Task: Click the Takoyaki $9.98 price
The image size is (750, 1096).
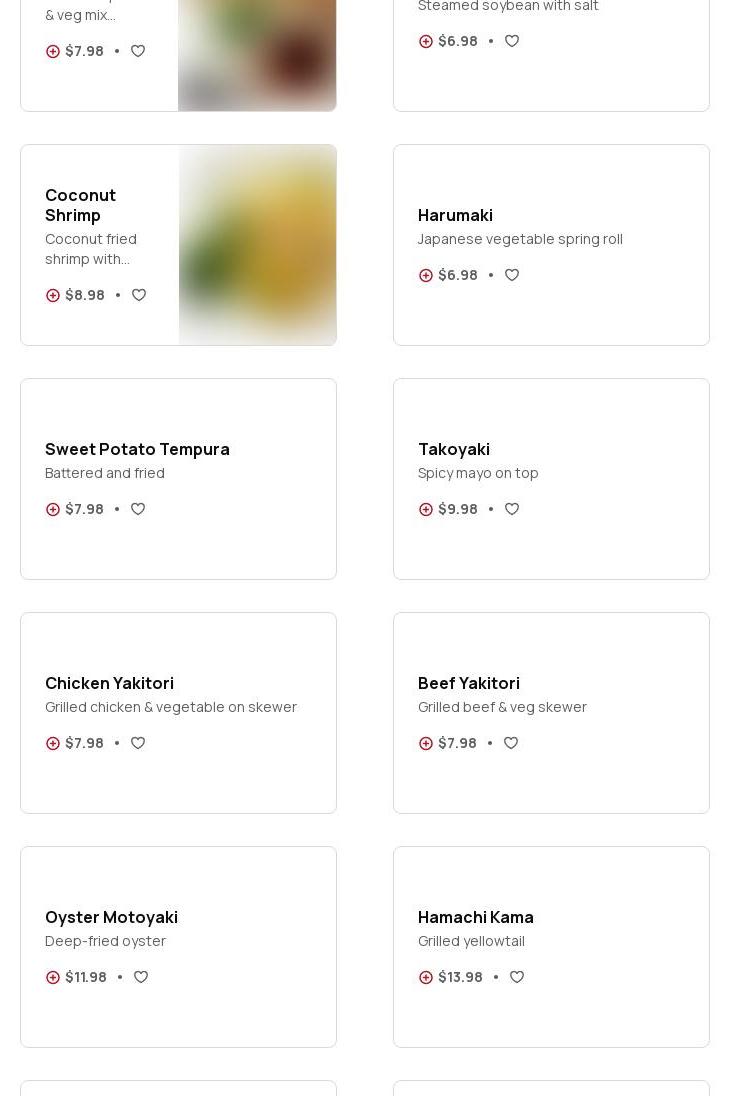Action: [458, 509]
